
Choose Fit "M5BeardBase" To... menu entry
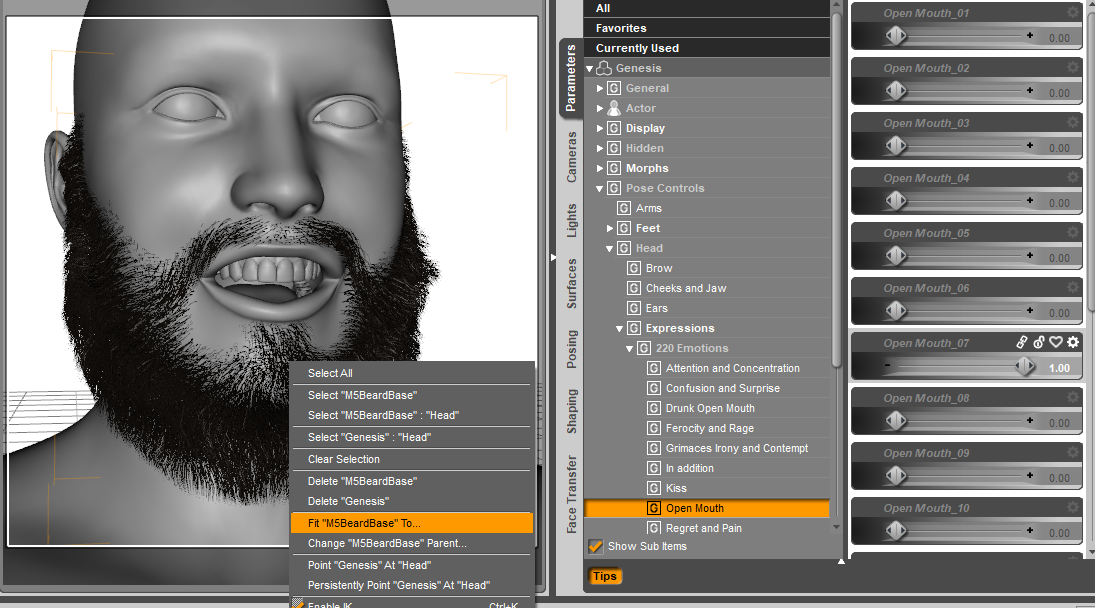click(x=412, y=523)
